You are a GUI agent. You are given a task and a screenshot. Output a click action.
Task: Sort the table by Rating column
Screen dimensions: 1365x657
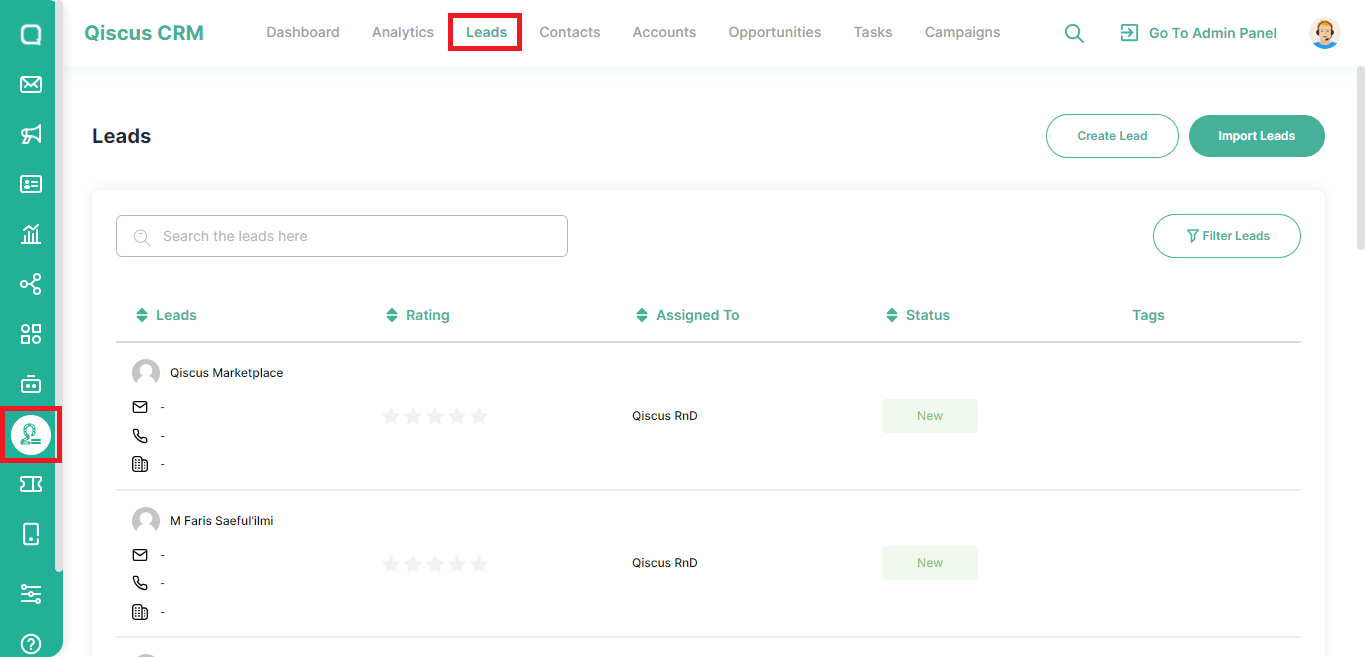(392, 315)
